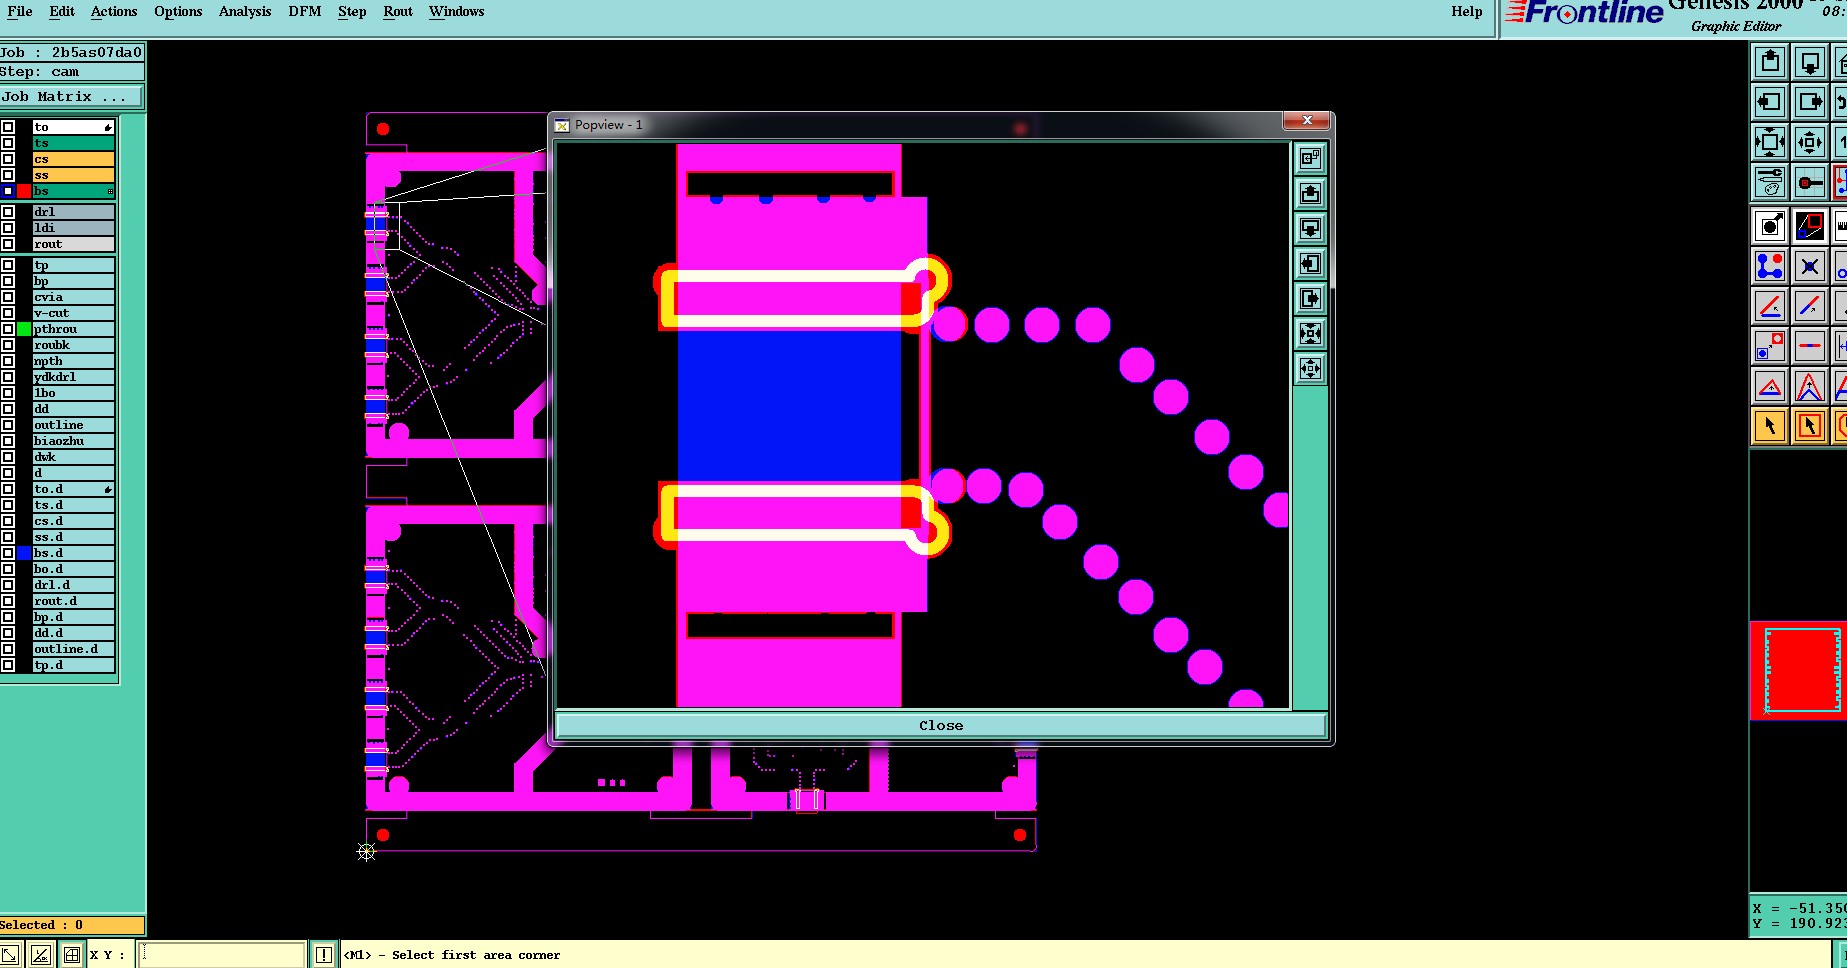This screenshot has width=1847, height=968.
Task: Pan up using the main toolbar icon
Action: pos(1770,62)
